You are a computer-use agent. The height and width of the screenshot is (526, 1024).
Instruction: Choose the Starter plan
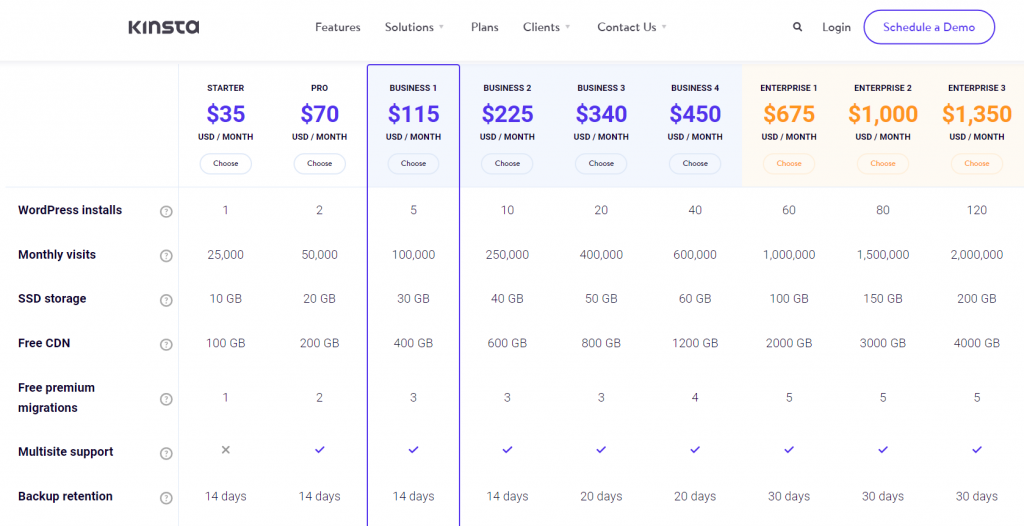(x=225, y=163)
